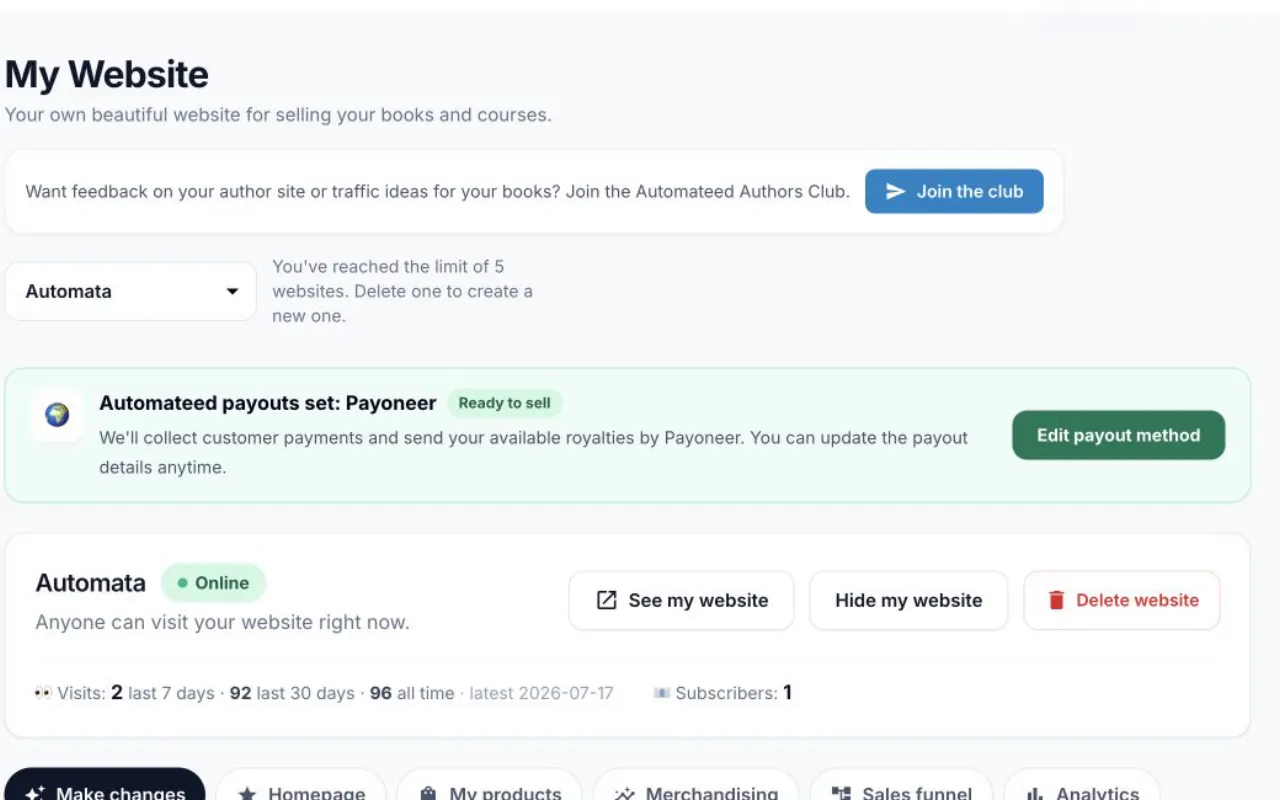Click the Online status badge

tap(213, 583)
